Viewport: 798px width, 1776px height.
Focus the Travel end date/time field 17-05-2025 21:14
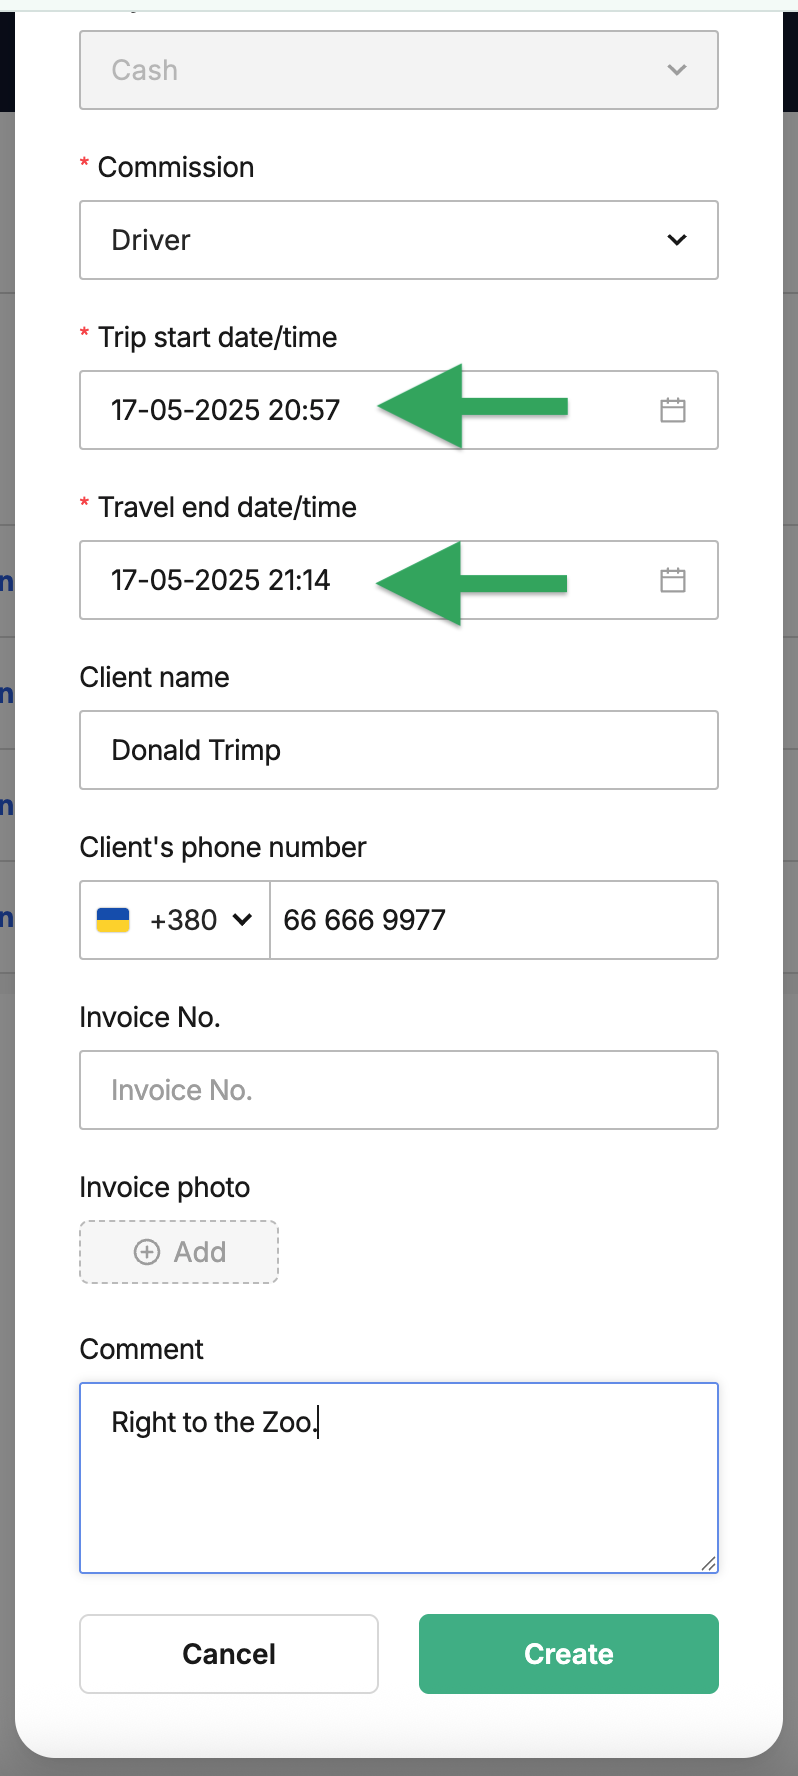point(399,580)
